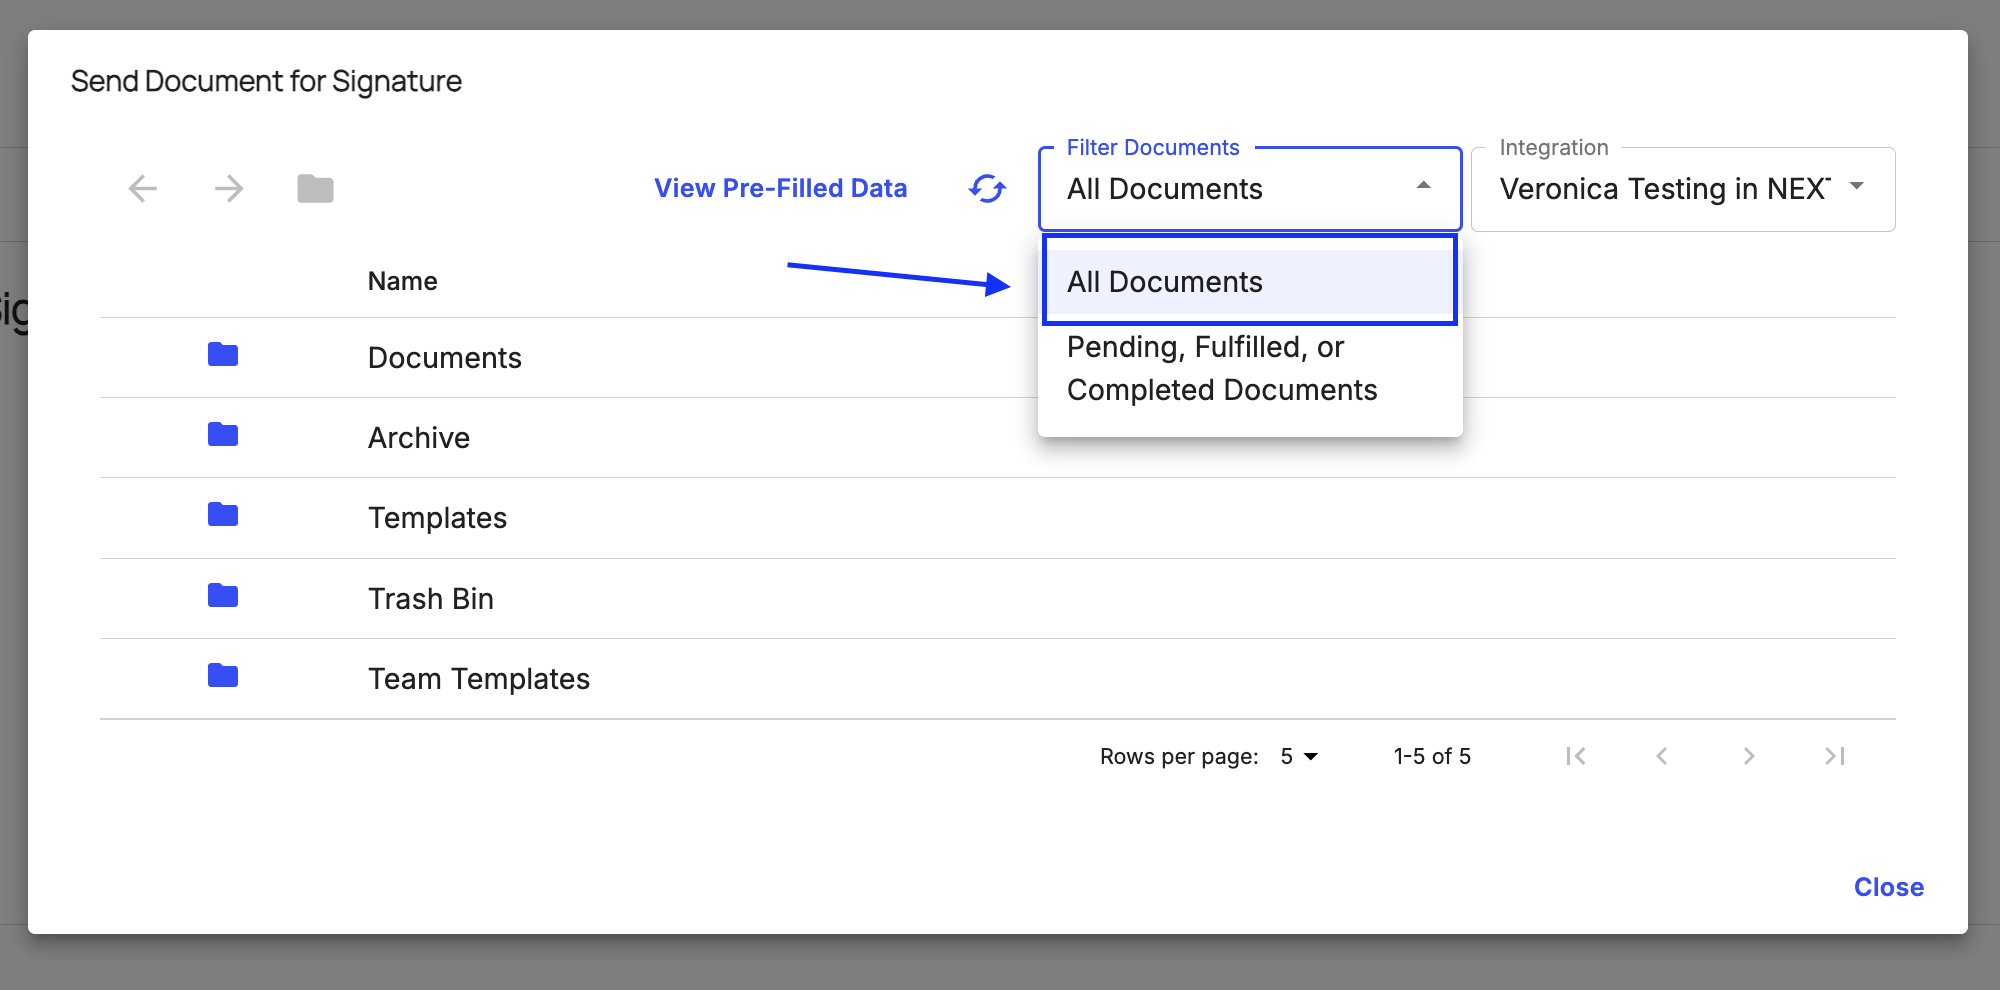Go to next page pagination icon
Viewport: 2000px width, 990px height.
click(1749, 756)
